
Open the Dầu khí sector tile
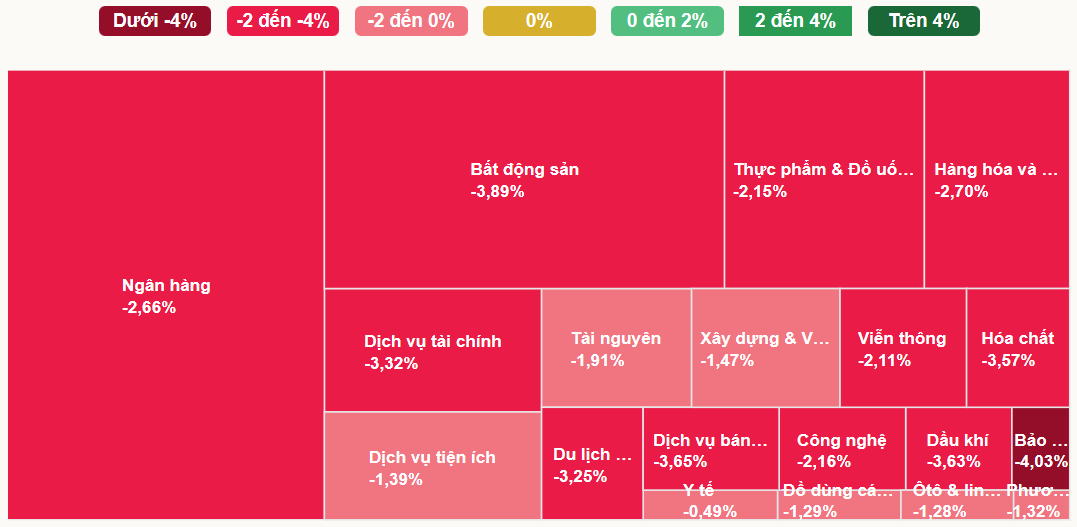click(957, 449)
